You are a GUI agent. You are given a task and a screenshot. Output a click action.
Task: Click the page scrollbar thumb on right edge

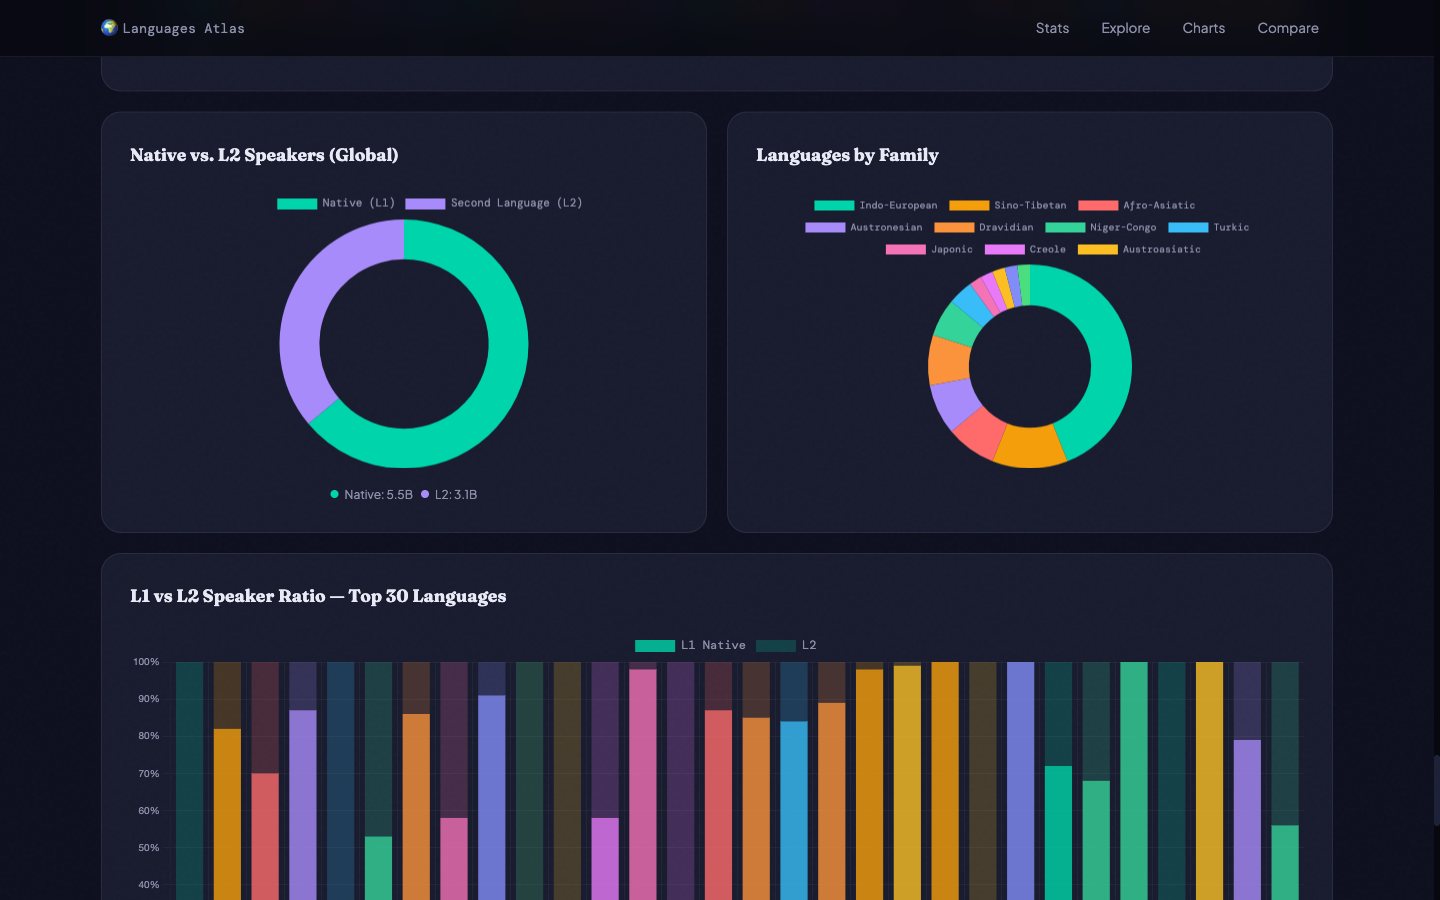pyautogui.click(x=1436, y=790)
